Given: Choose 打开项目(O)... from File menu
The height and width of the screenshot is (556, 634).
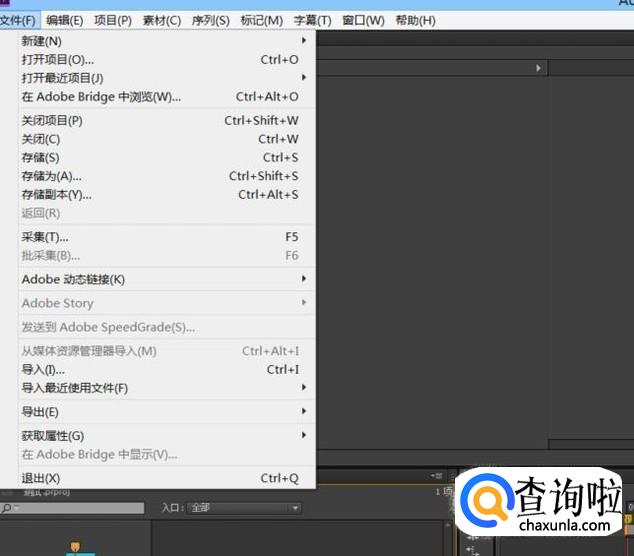Looking at the screenshot, I should coord(166,59).
